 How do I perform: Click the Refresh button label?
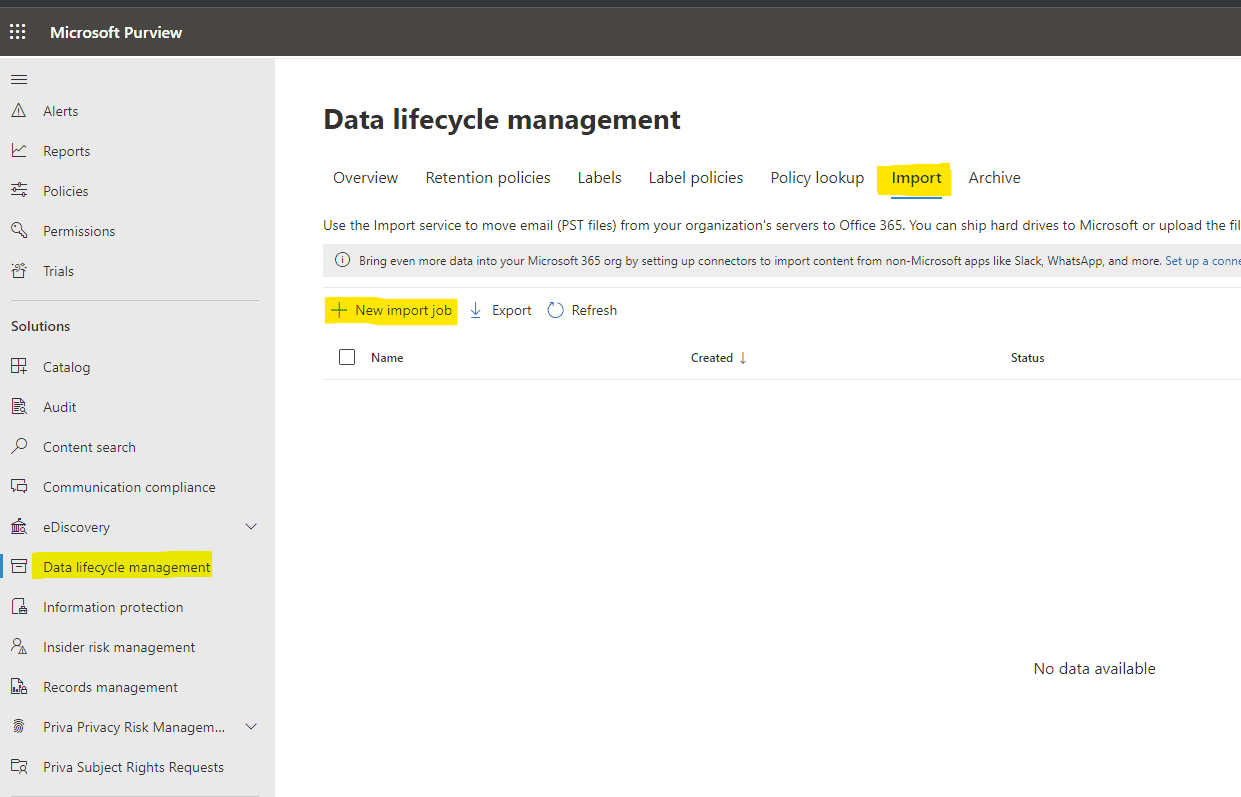click(x=594, y=310)
